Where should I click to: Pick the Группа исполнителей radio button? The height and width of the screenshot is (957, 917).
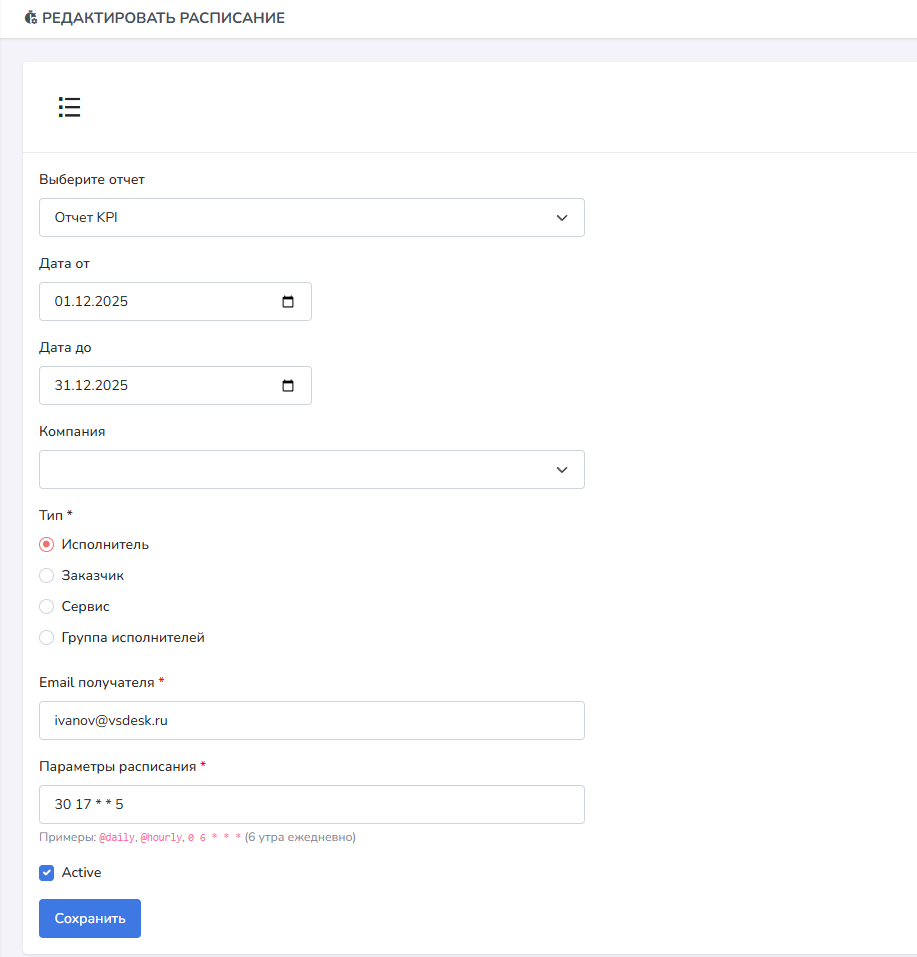coord(46,638)
